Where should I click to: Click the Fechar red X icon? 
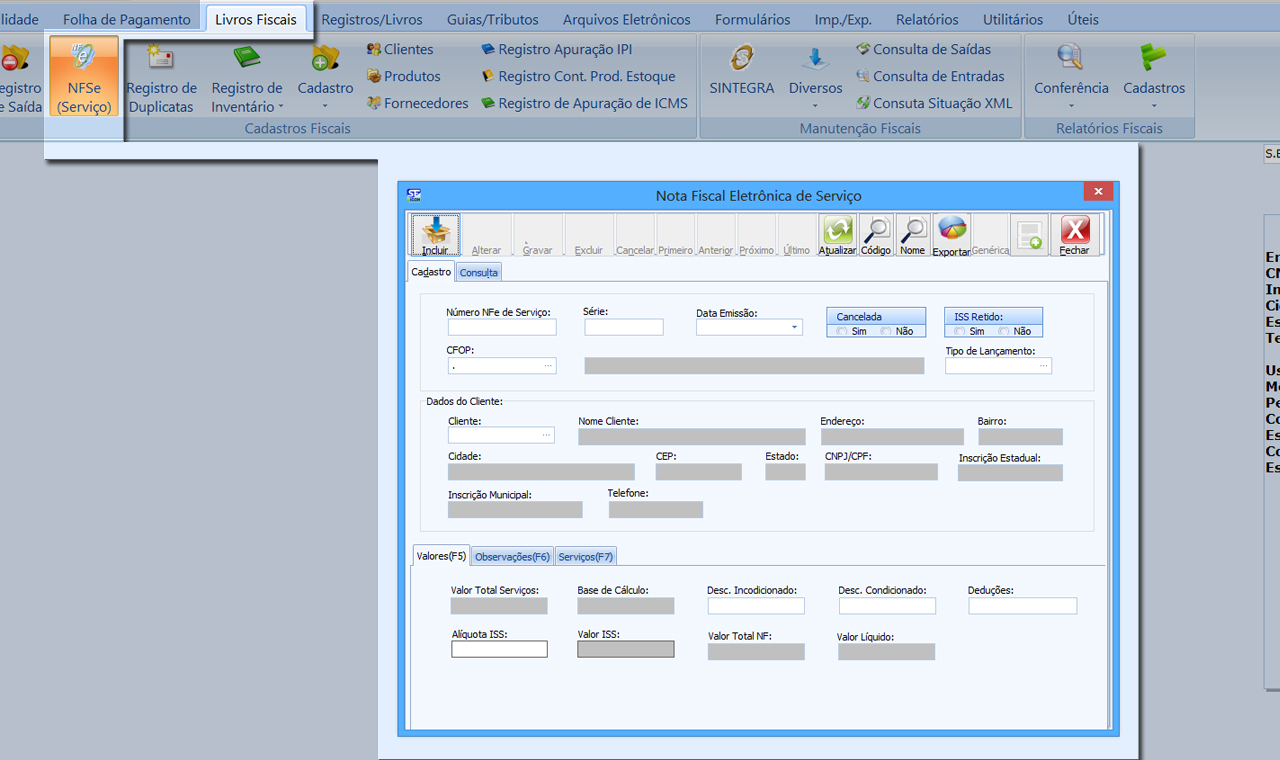click(x=1074, y=234)
